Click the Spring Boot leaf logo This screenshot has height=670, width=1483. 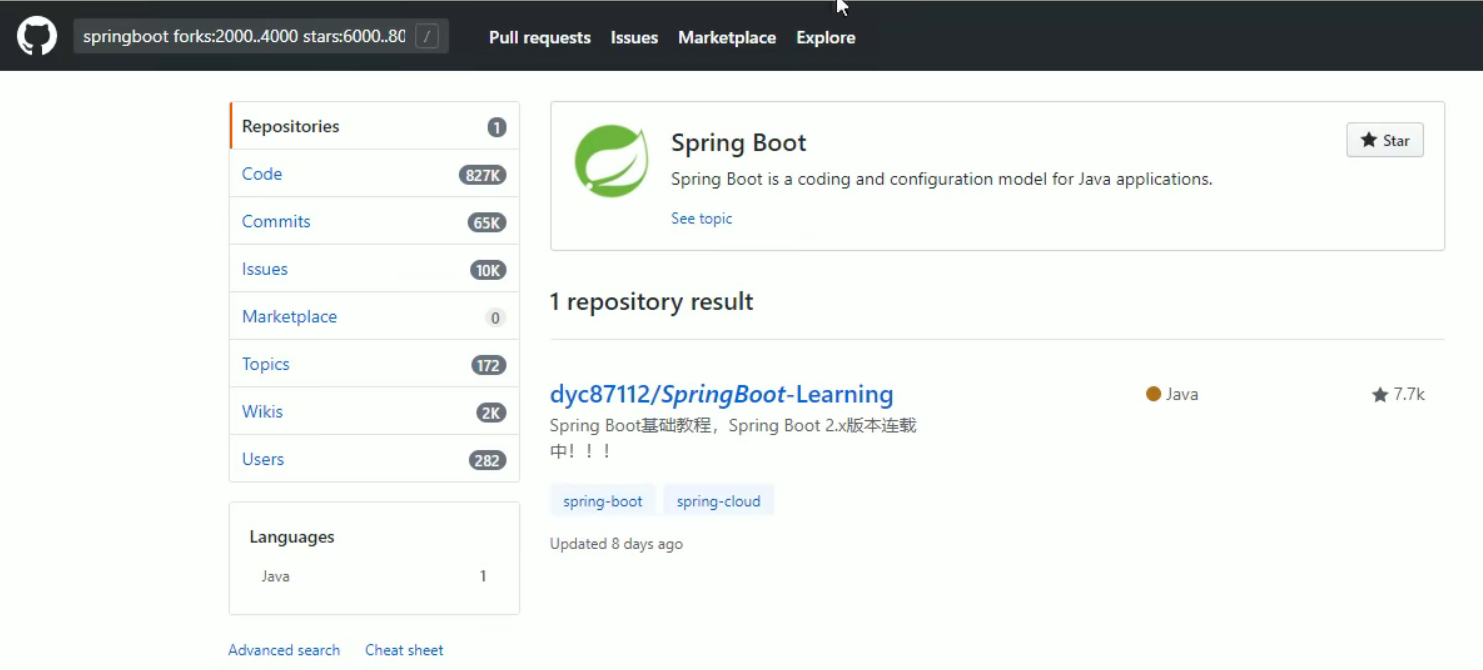coord(611,161)
